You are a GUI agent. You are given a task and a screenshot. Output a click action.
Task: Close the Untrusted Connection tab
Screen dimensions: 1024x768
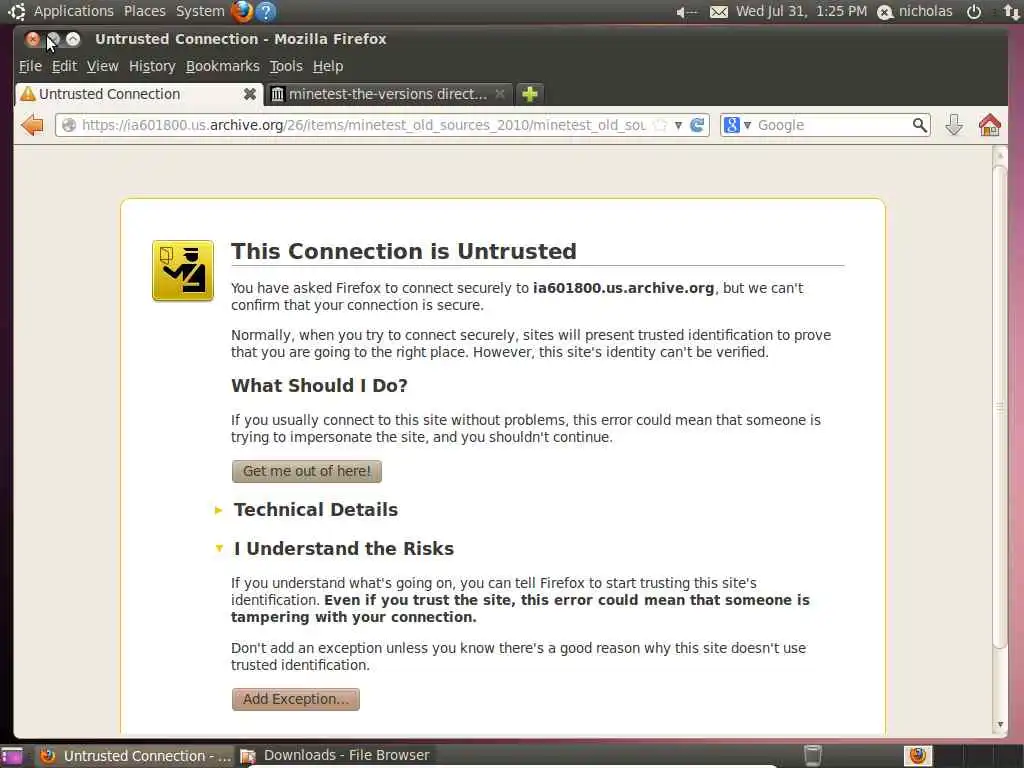(249, 94)
